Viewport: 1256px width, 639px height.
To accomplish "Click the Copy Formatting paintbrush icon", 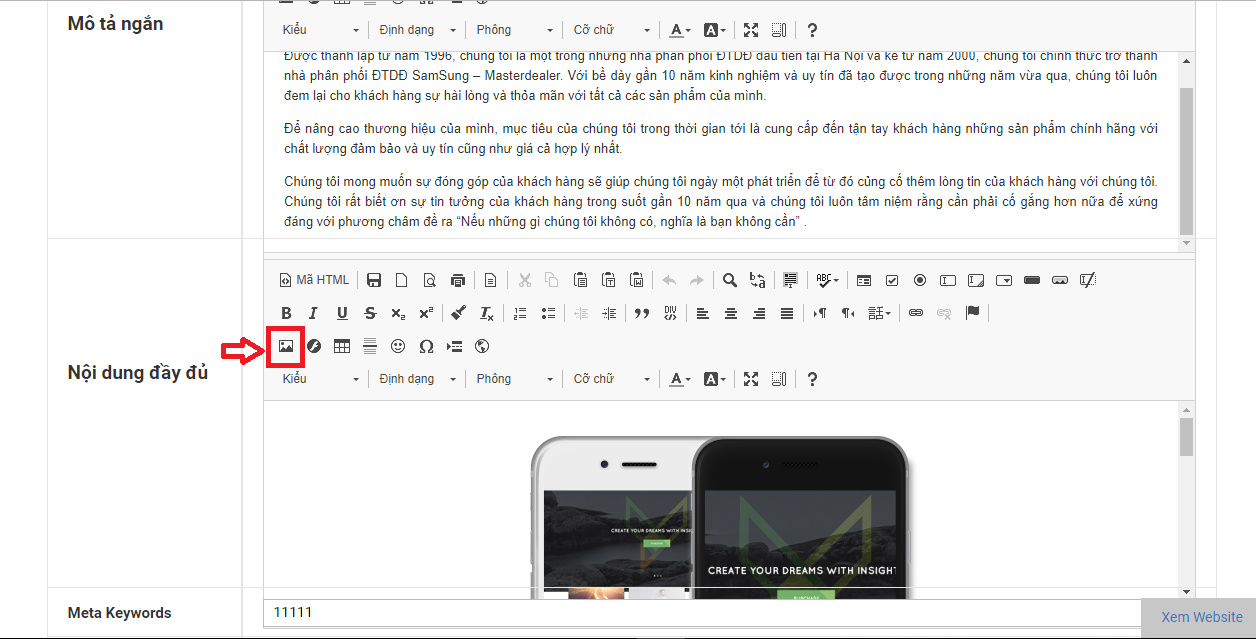I will (458, 313).
